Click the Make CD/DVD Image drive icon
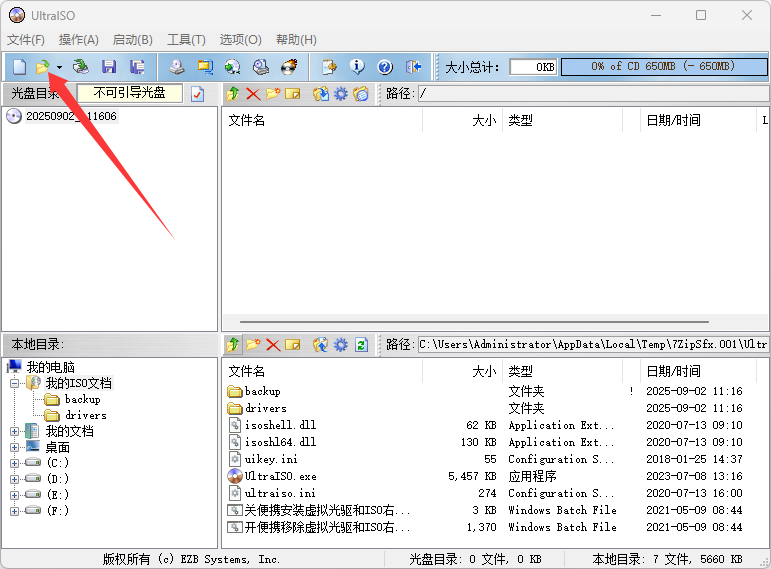 177,67
